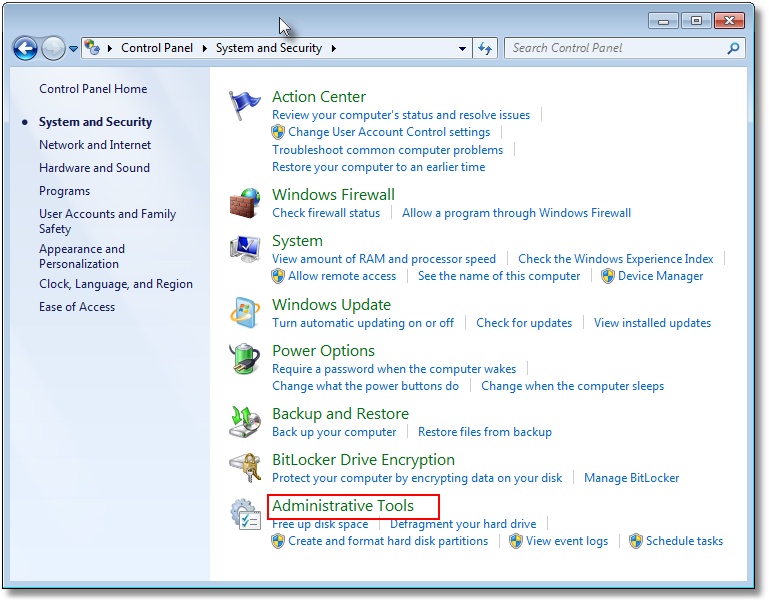
Task: Open Power Options heading link
Action: click(x=324, y=351)
